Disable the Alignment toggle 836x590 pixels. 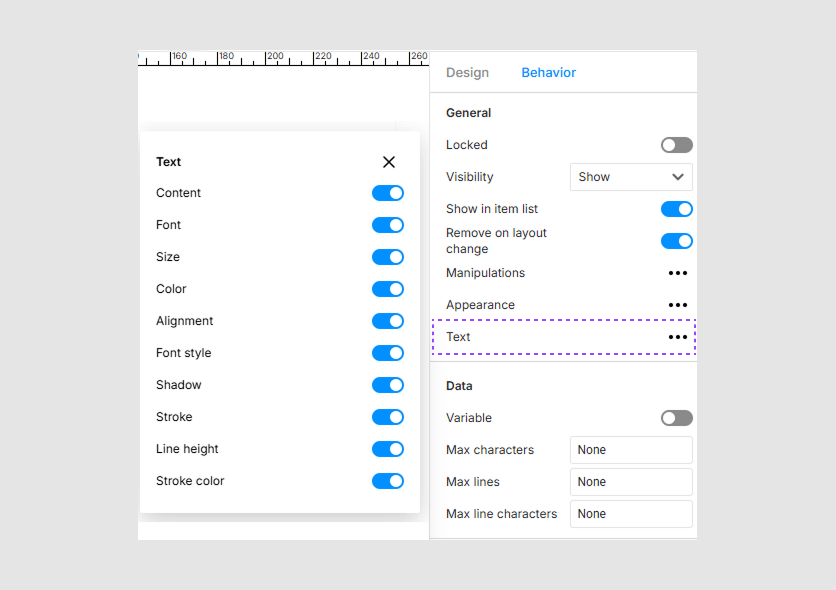(x=388, y=321)
